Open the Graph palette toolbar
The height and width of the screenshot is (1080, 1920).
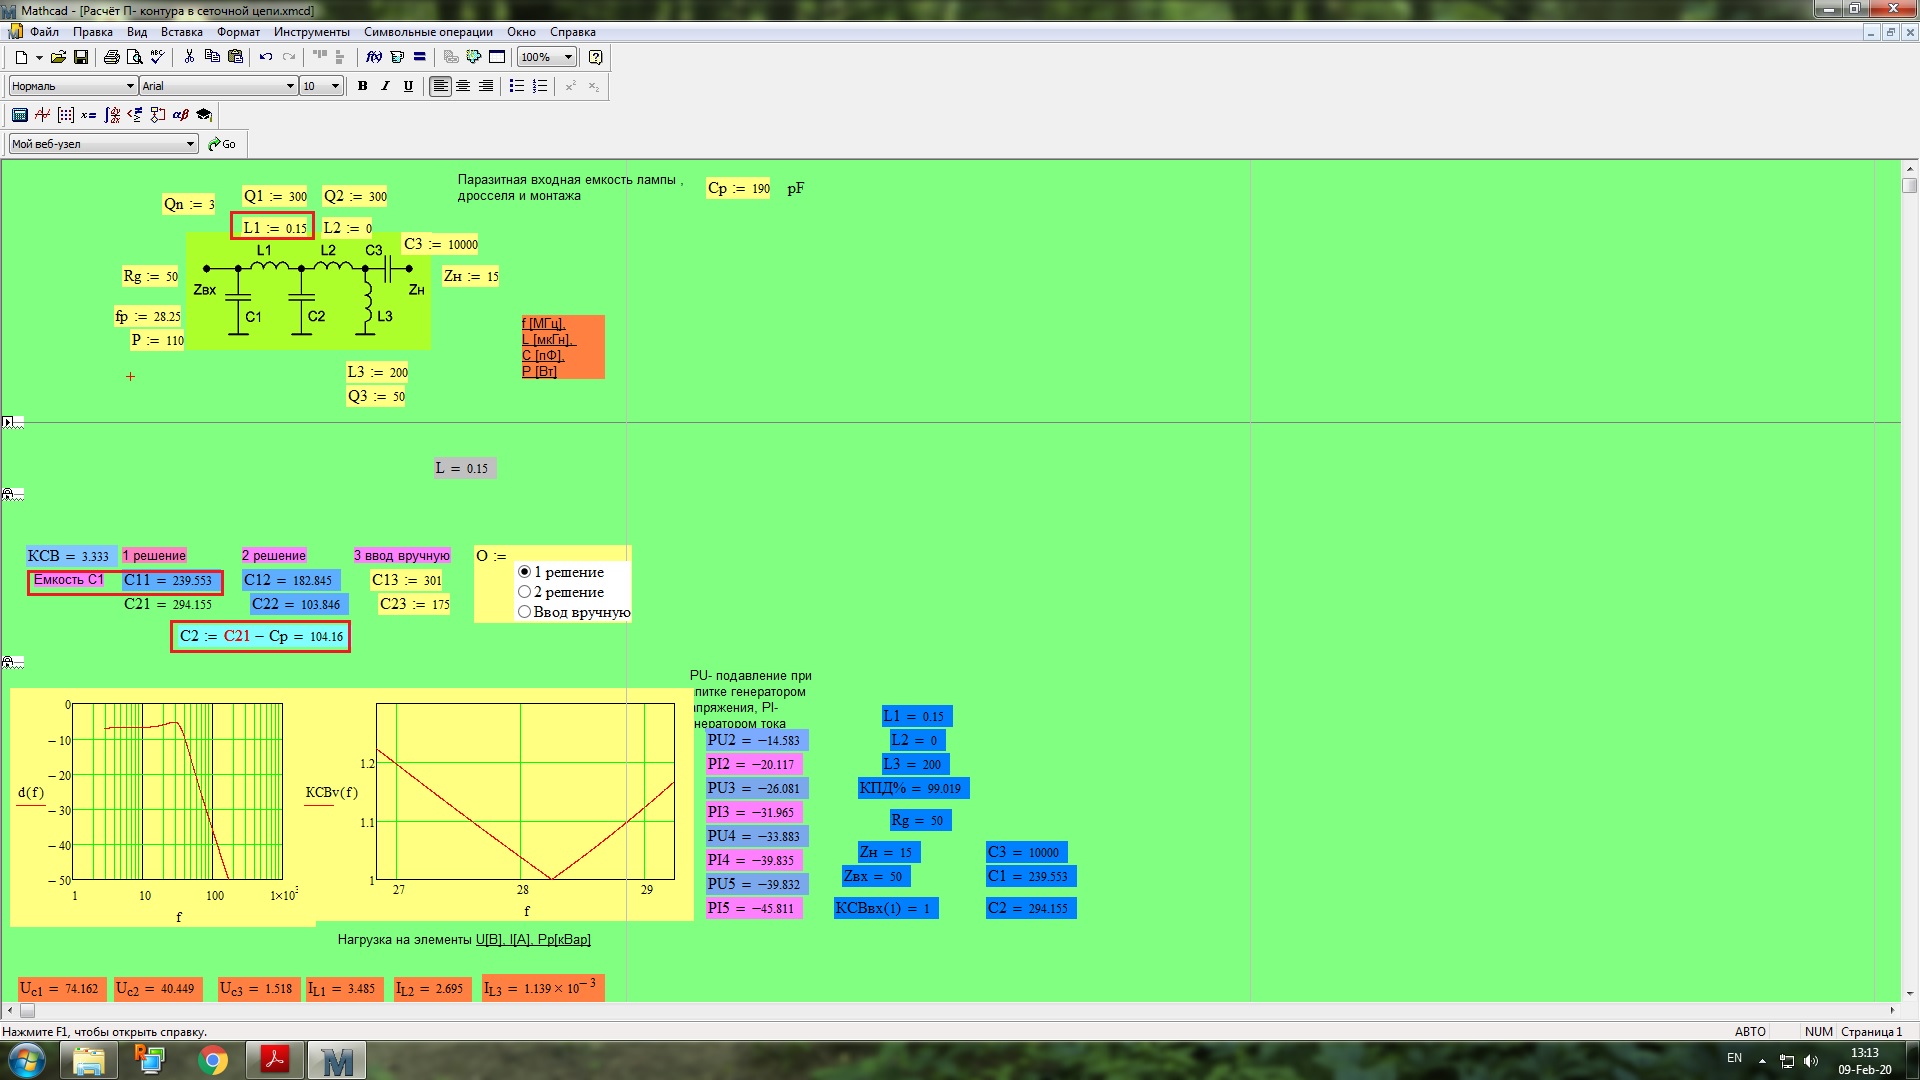(43, 115)
